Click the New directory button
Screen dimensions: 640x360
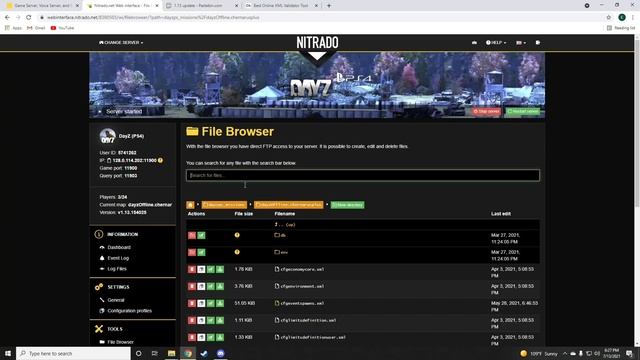click(347, 205)
